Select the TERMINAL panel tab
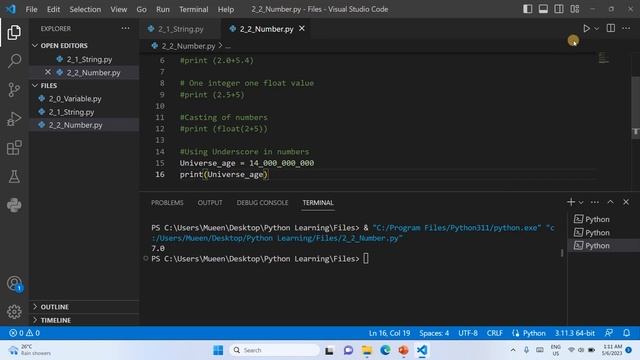The width and height of the screenshot is (640, 360). point(318,203)
